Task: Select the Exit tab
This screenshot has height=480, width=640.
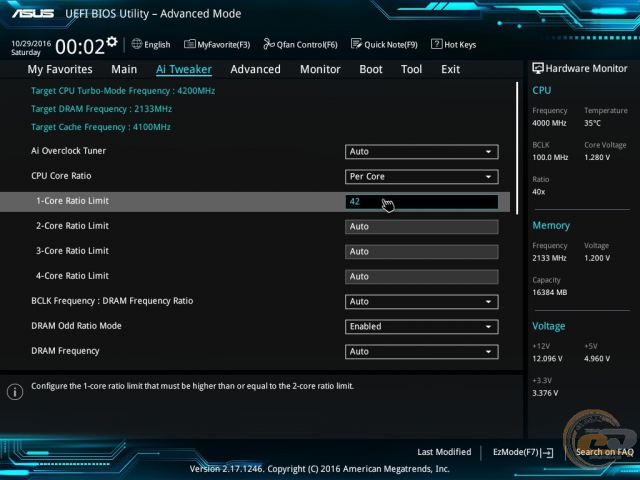Action: click(x=450, y=69)
